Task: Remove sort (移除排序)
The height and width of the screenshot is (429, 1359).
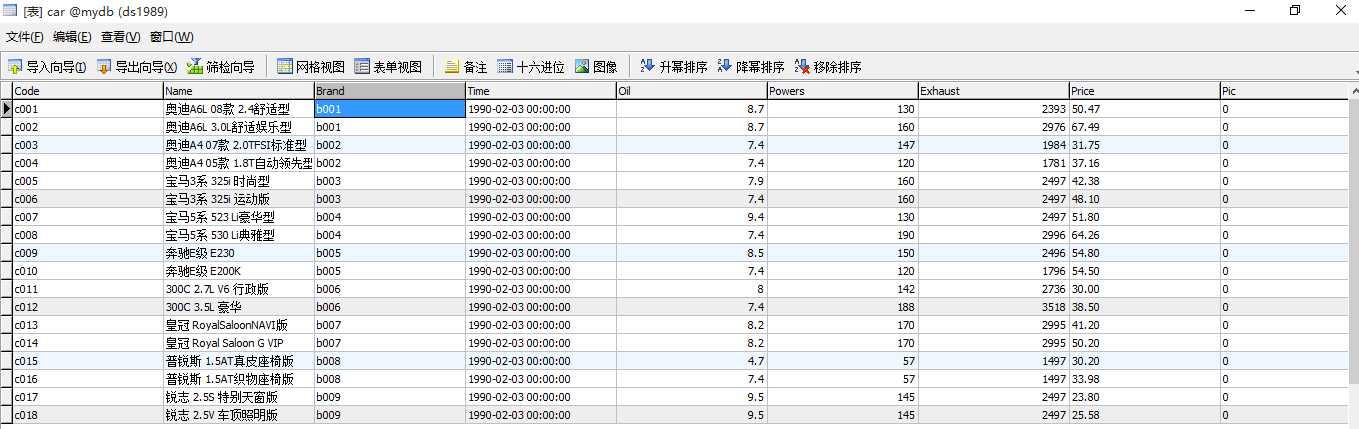Action: click(x=828, y=67)
